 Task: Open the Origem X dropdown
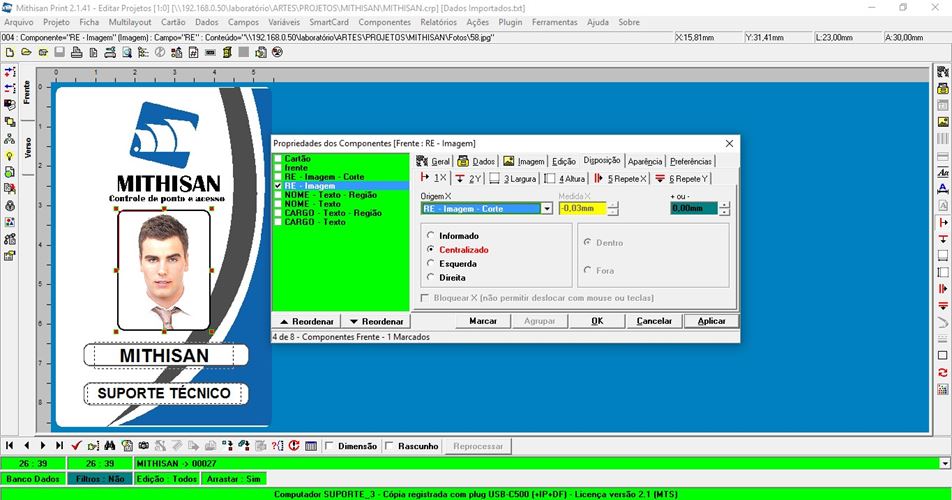coord(546,209)
